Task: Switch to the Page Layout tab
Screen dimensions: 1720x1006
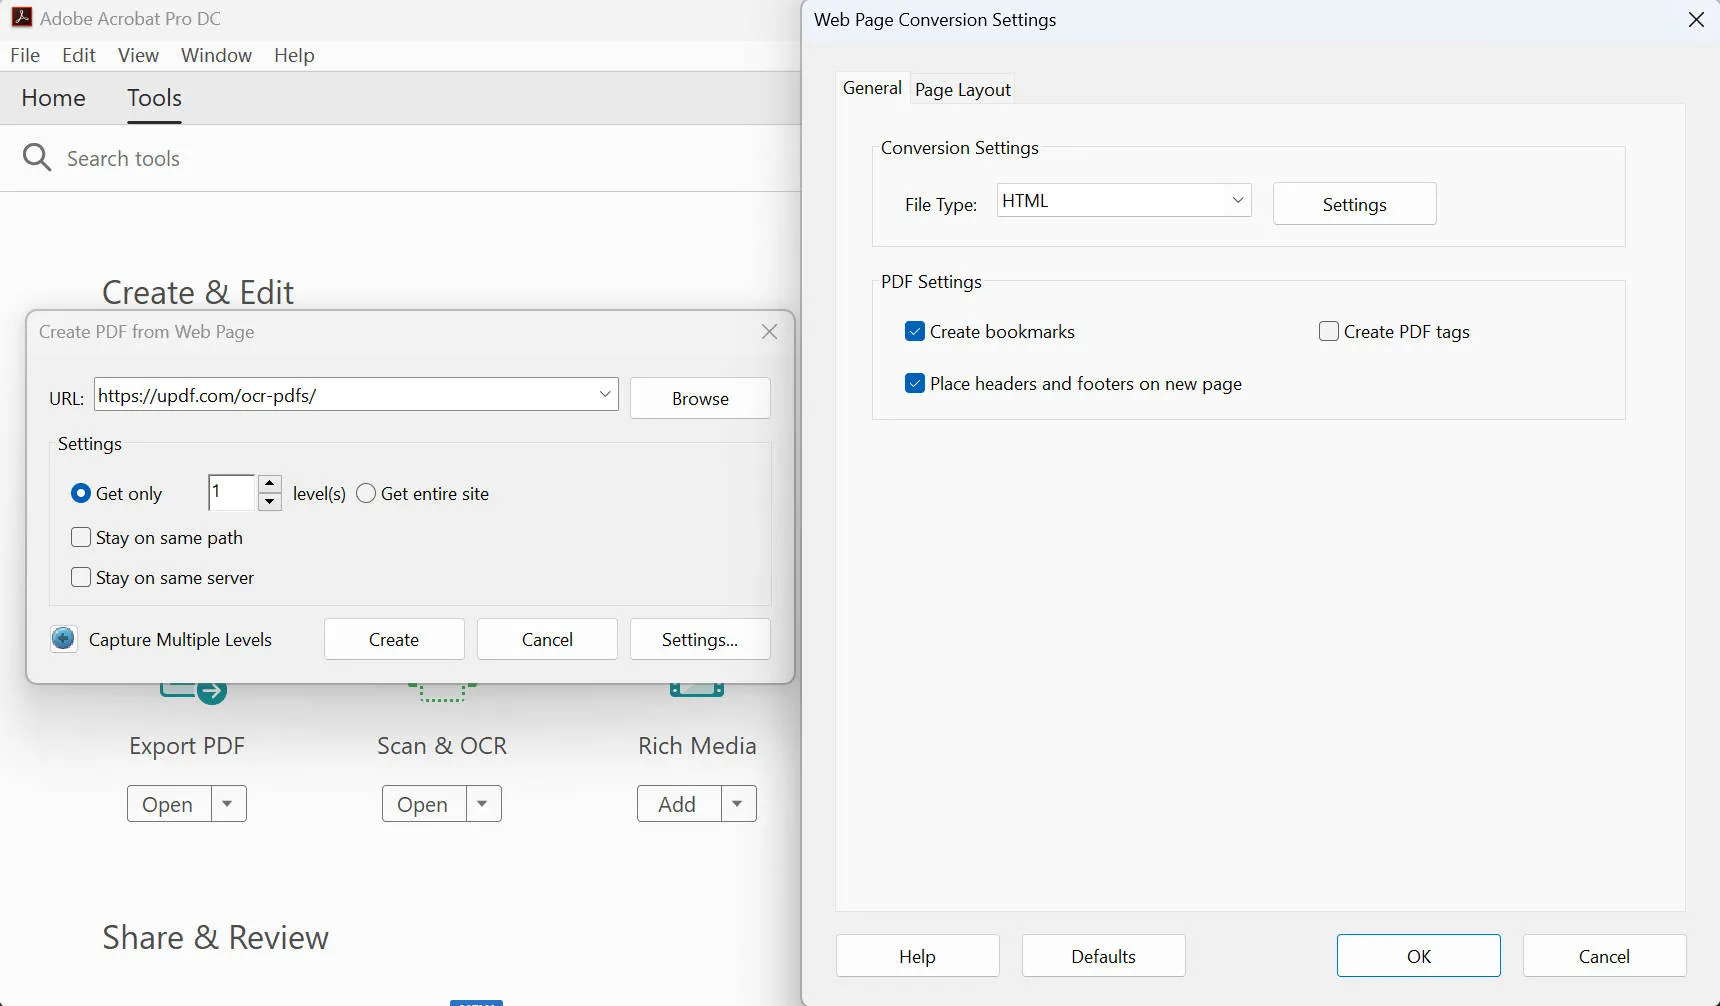Action: [x=961, y=89]
